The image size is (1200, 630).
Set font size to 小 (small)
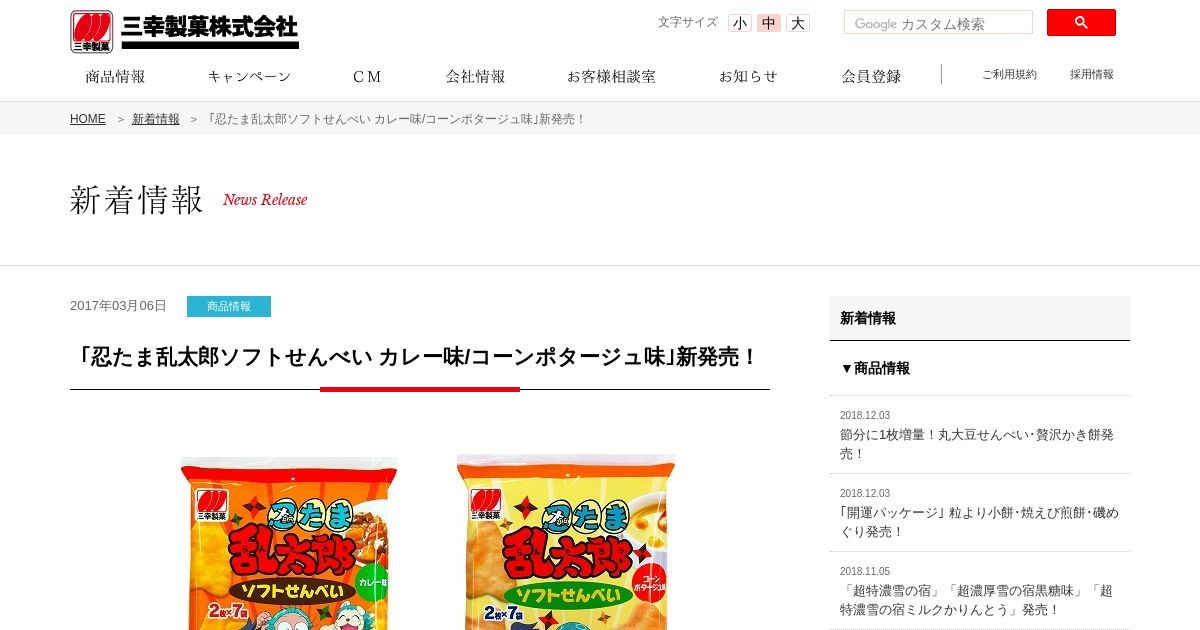(x=740, y=23)
